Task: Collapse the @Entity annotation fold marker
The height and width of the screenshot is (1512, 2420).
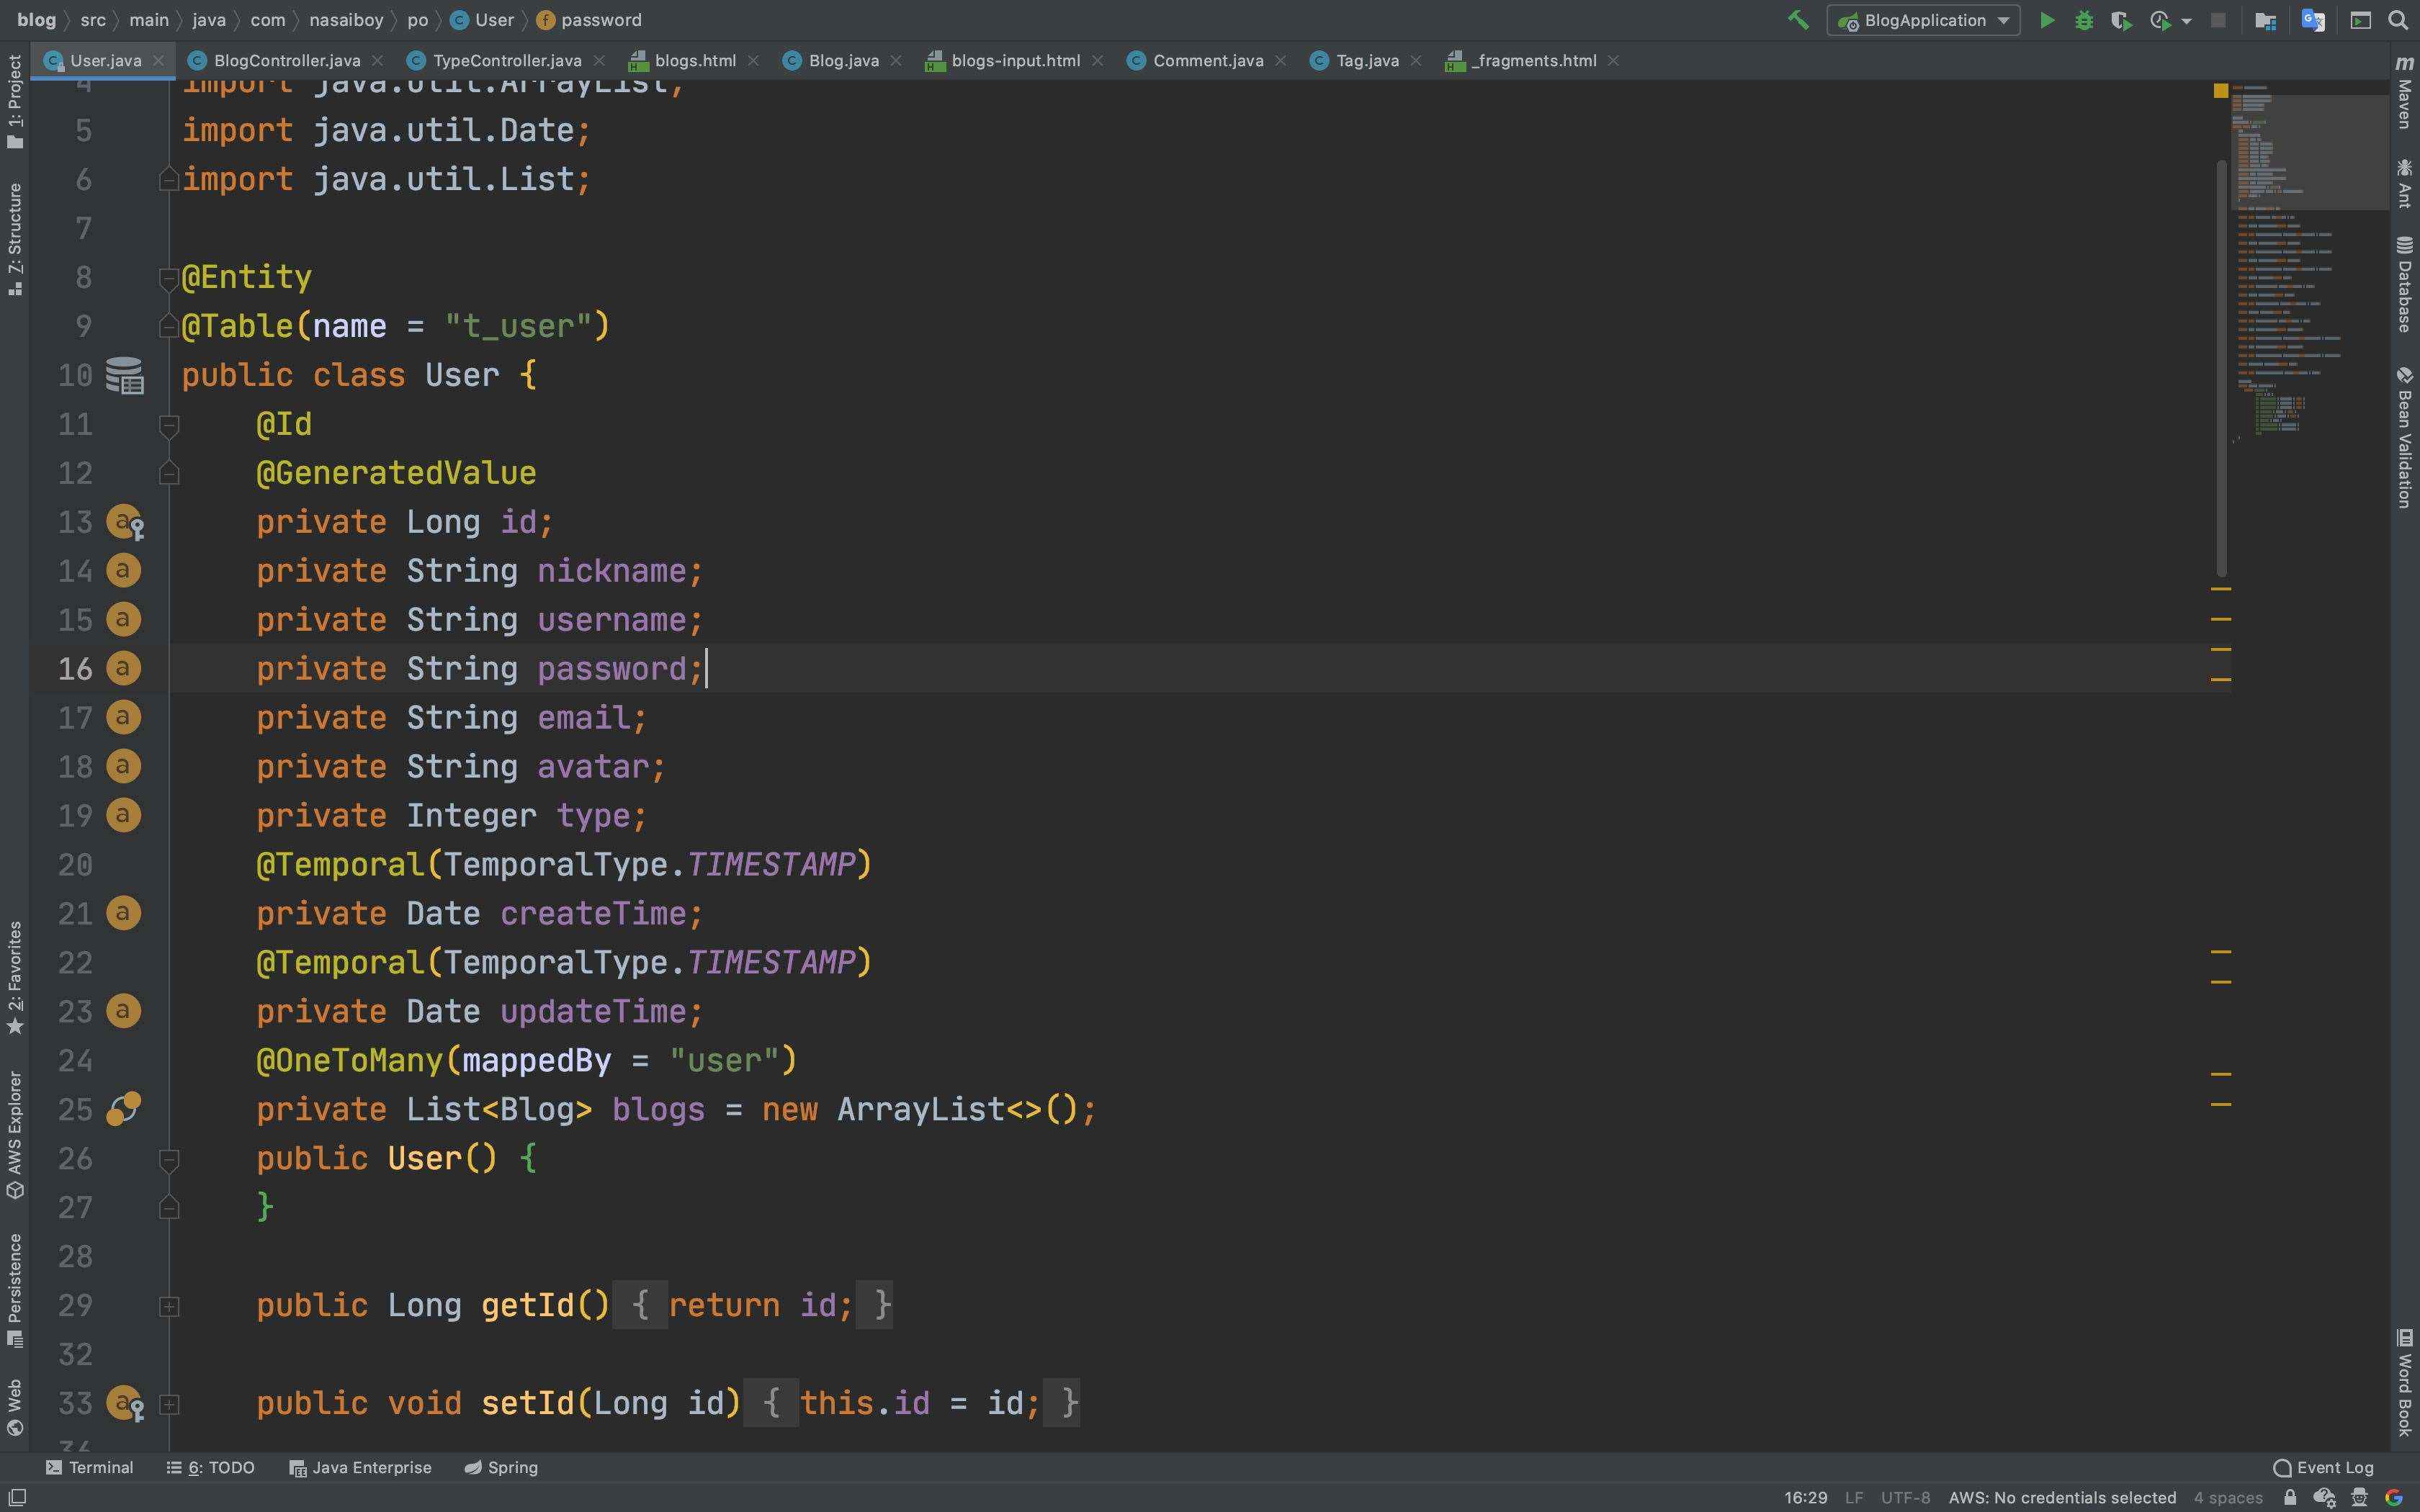Action: (169, 278)
